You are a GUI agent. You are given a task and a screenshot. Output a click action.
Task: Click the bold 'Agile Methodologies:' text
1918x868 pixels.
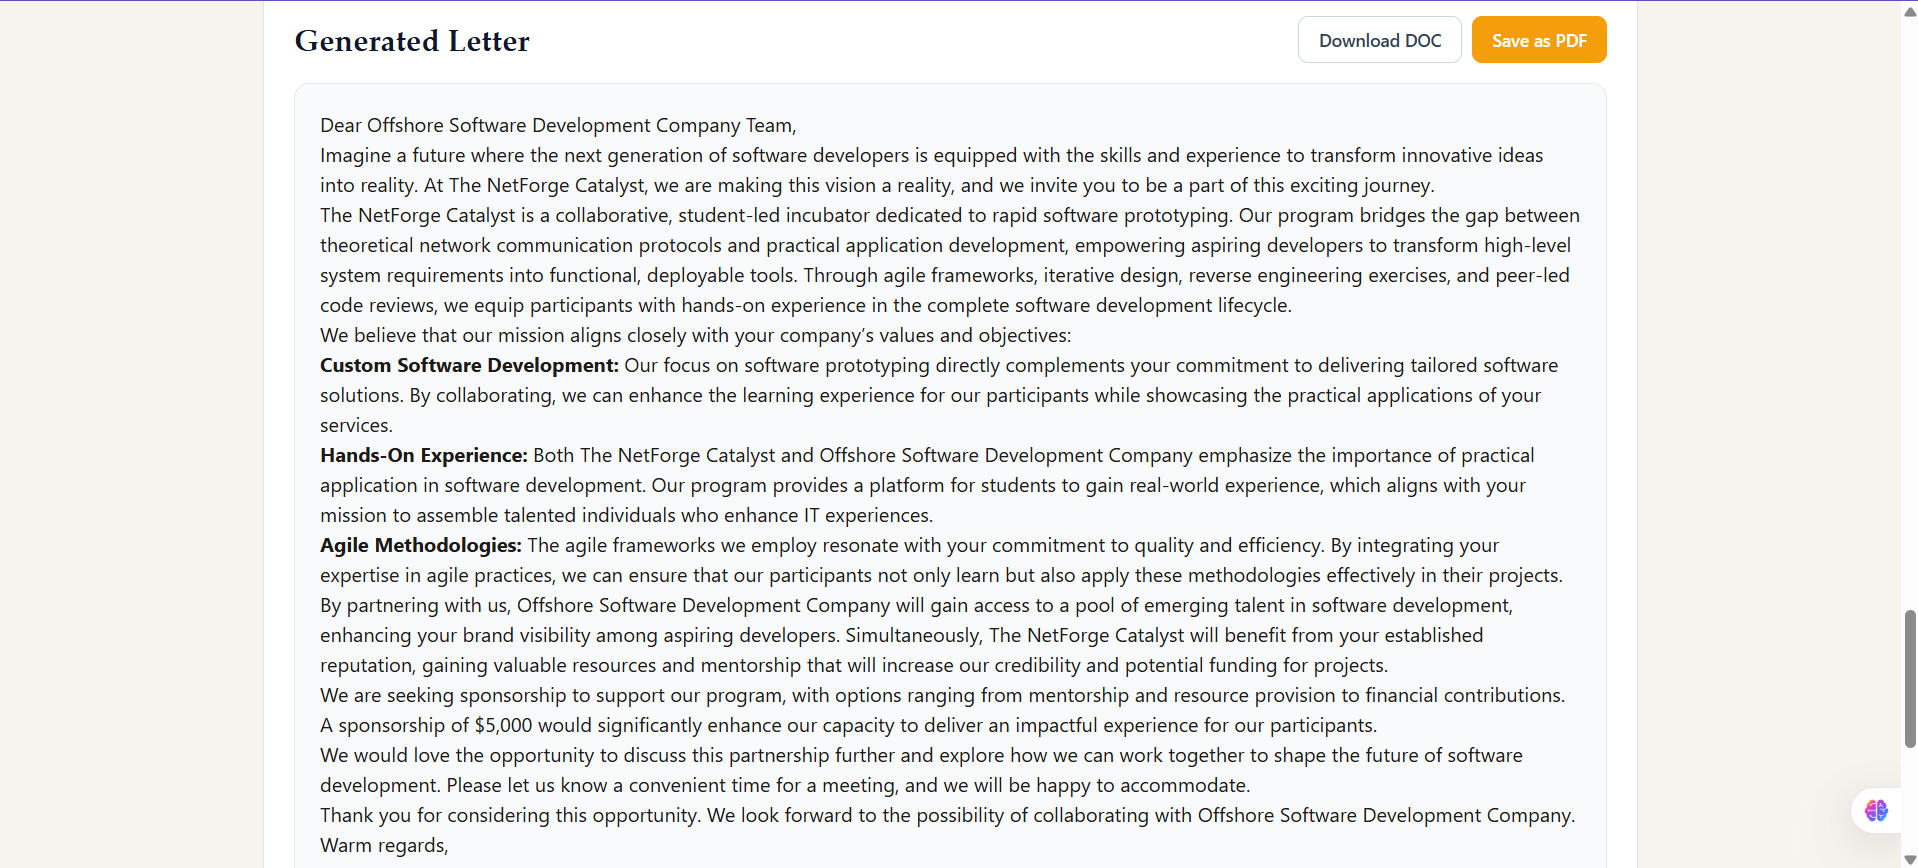(x=420, y=545)
